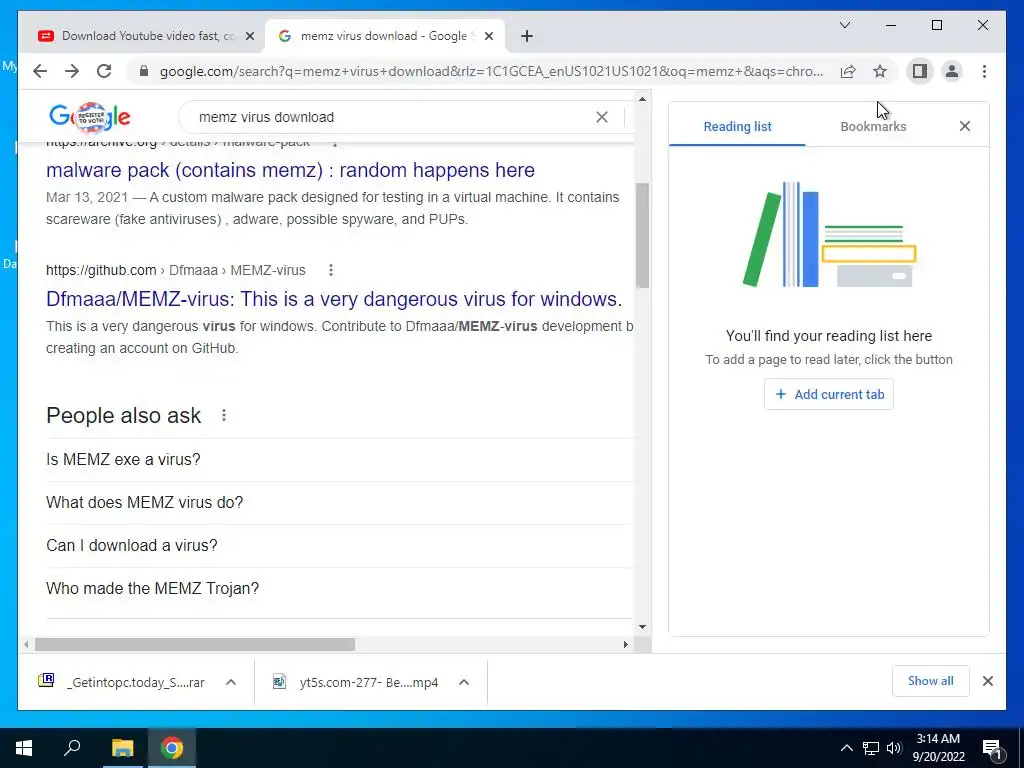Click the Google logo

(90, 117)
